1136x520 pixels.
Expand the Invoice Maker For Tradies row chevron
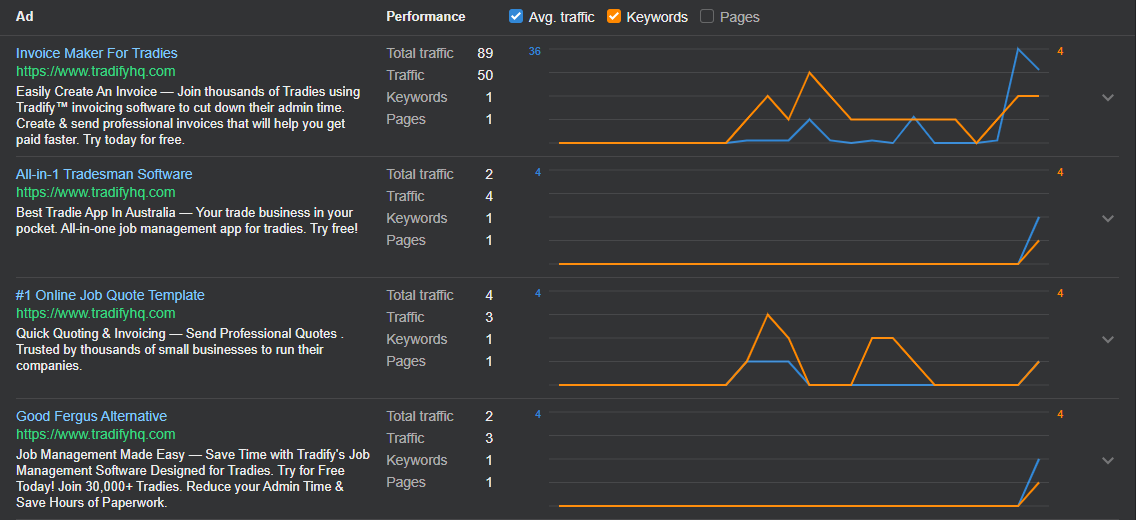tap(1107, 97)
